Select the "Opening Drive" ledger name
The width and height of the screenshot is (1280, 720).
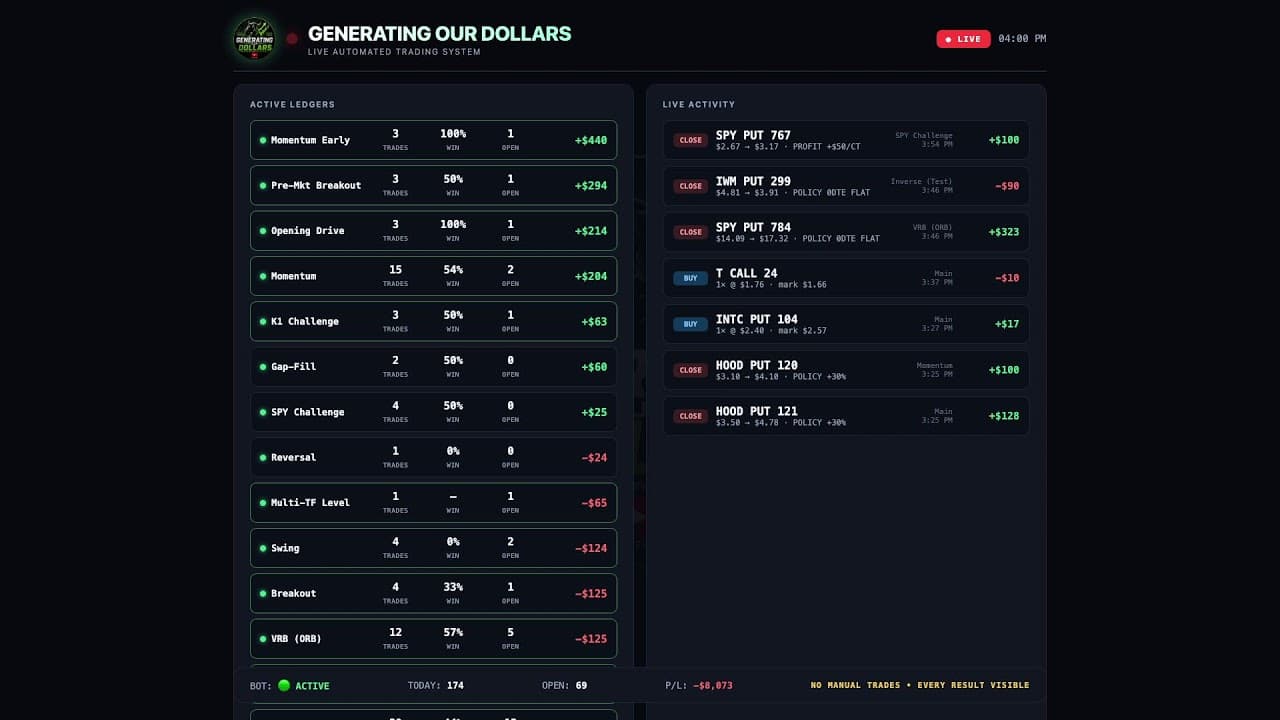click(308, 231)
